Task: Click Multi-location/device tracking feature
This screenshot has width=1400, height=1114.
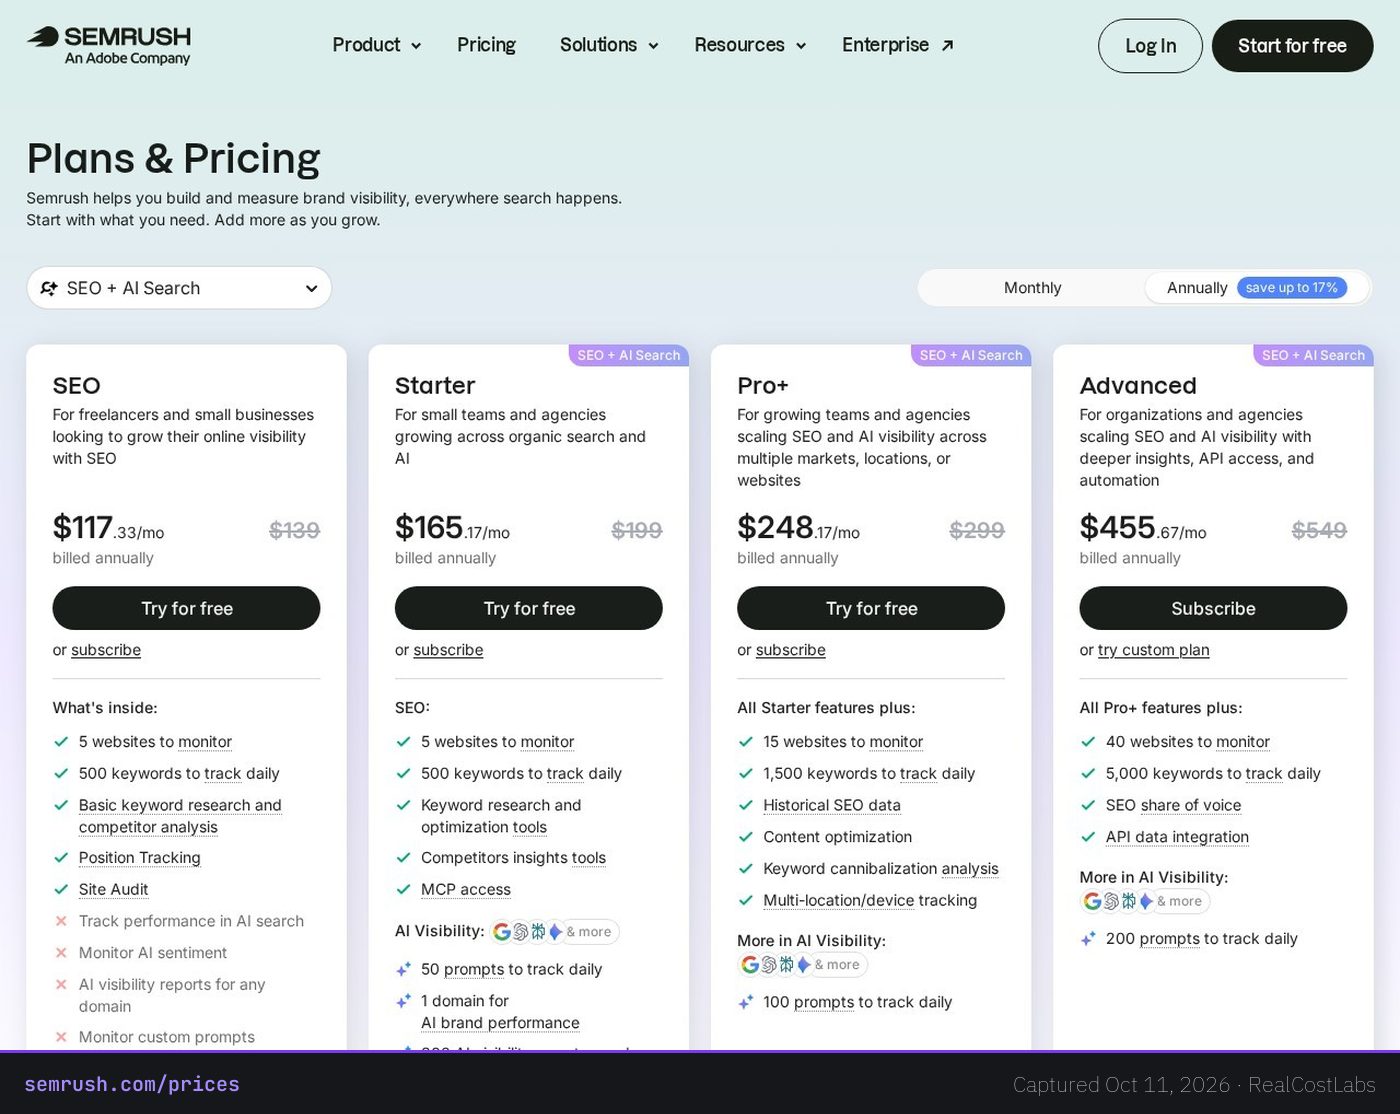Action: pos(870,900)
